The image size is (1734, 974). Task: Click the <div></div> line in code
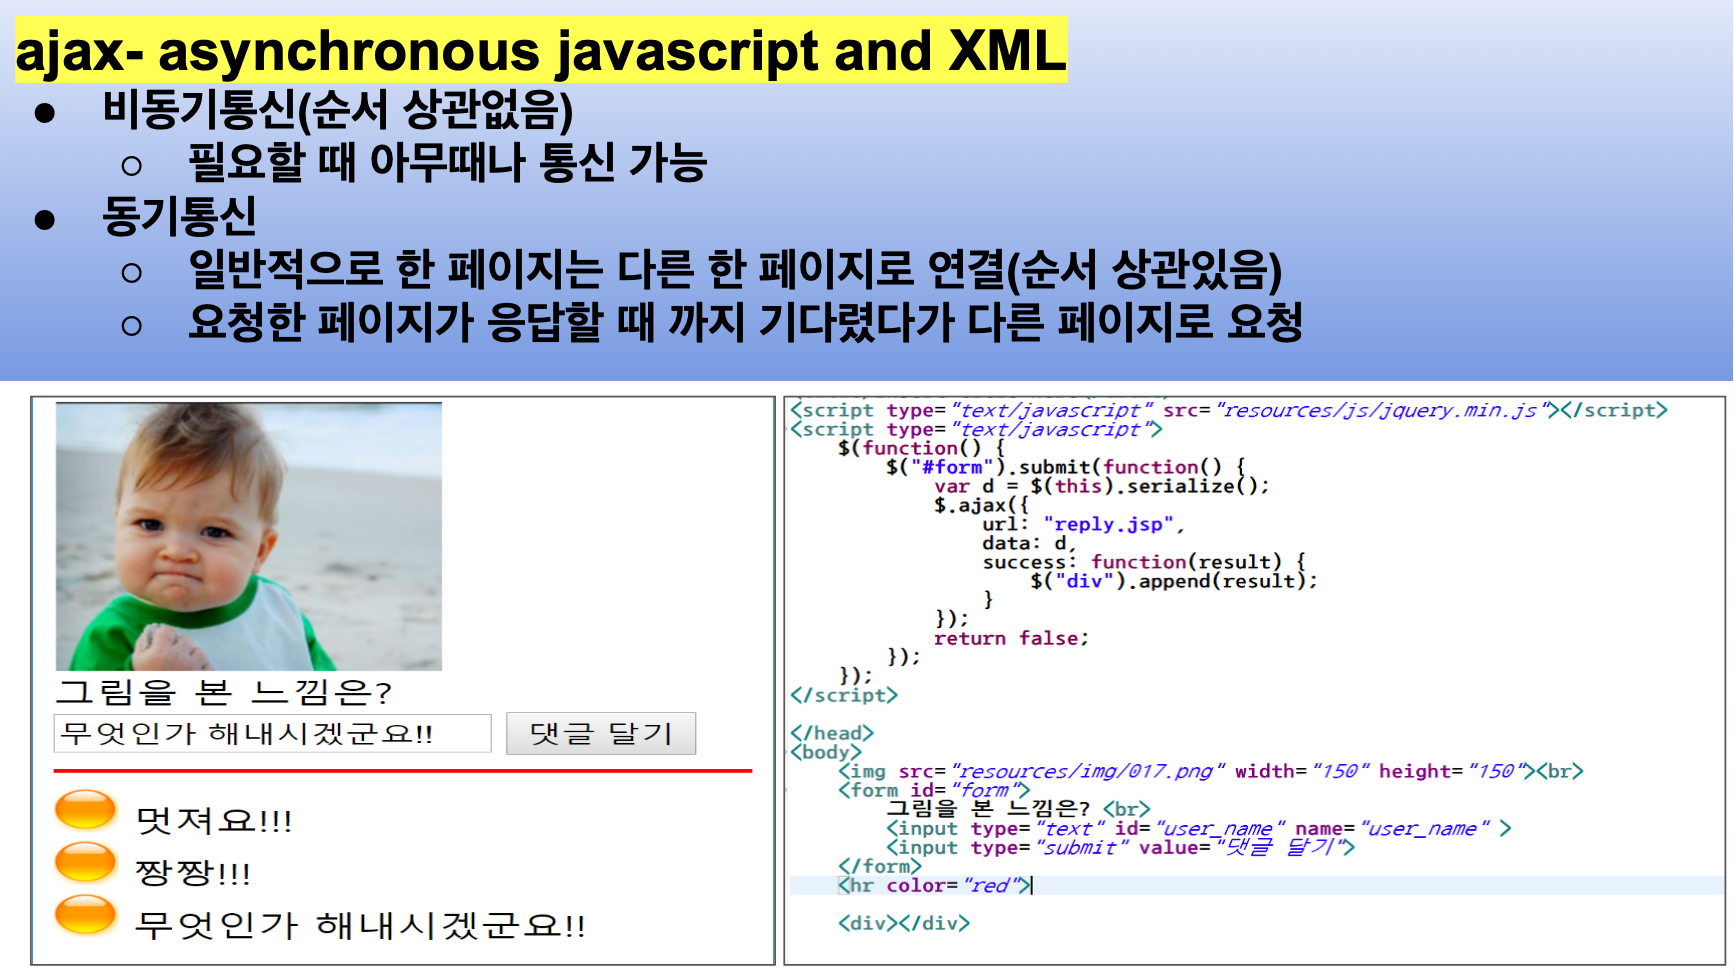(x=904, y=923)
